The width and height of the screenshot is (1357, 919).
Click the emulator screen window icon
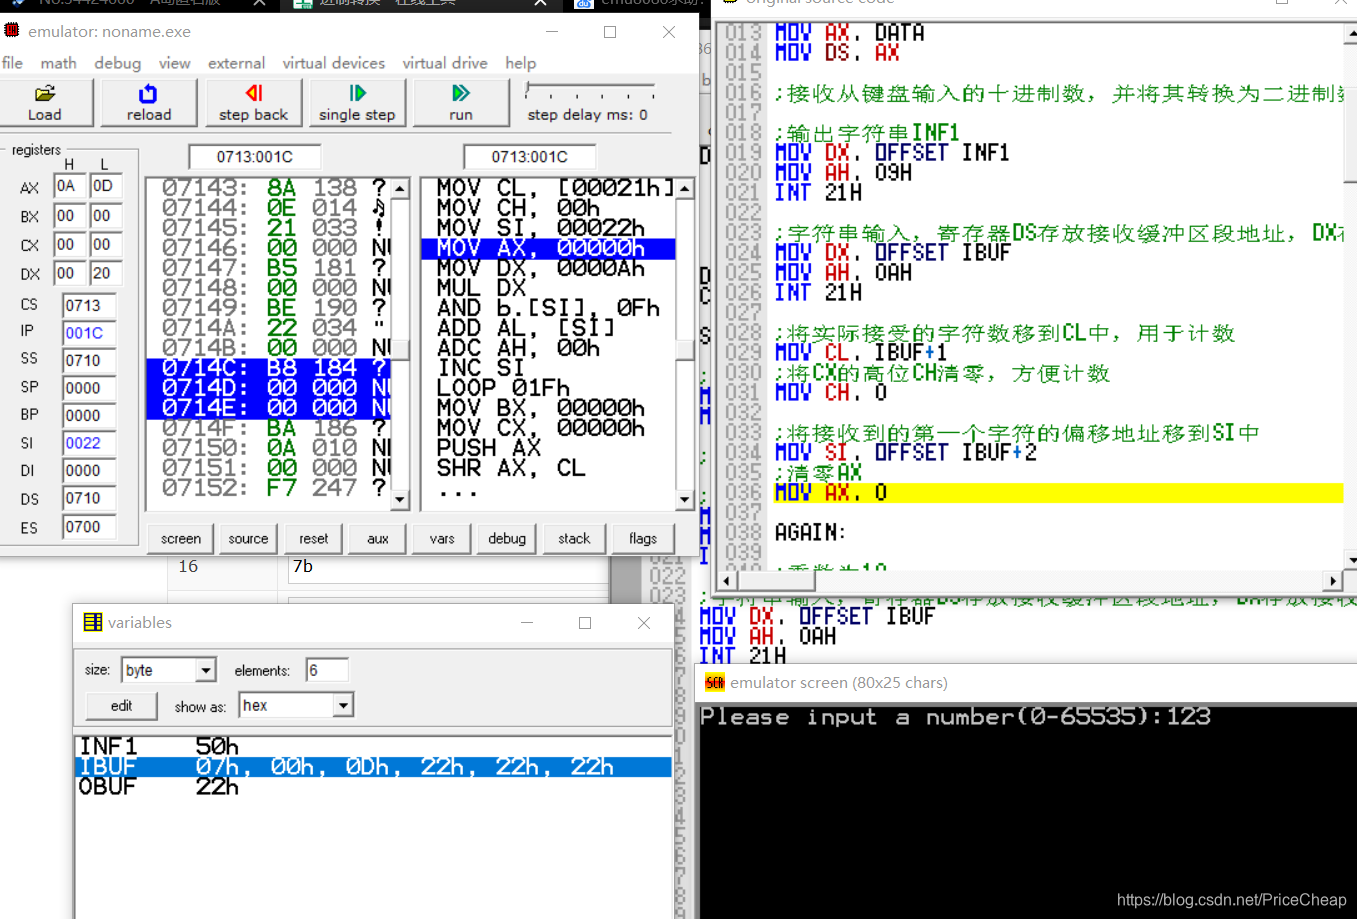tap(715, 683)
